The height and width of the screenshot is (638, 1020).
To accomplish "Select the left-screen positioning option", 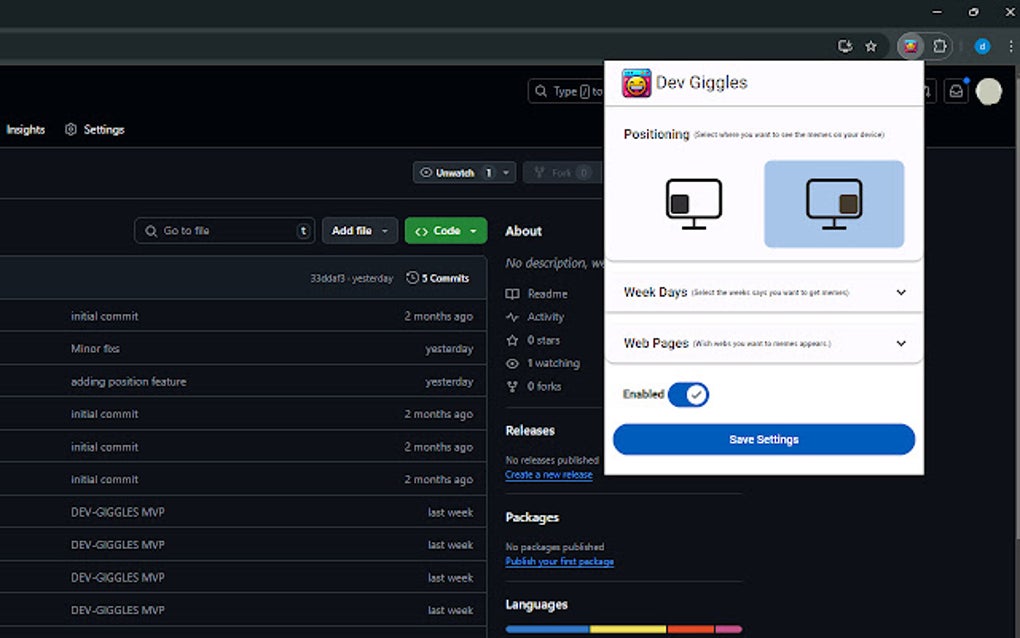I will click(693, 203).
